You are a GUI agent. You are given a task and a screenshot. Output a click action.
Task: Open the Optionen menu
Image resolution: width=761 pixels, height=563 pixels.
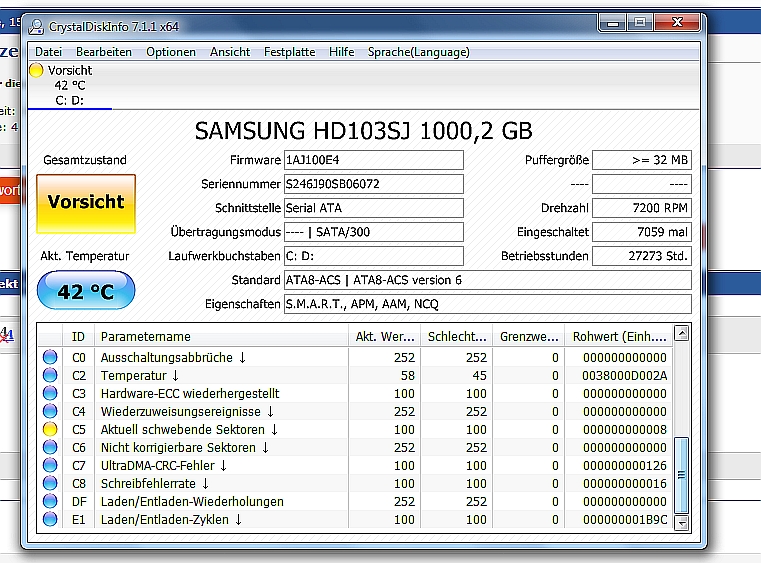(171, 52)
